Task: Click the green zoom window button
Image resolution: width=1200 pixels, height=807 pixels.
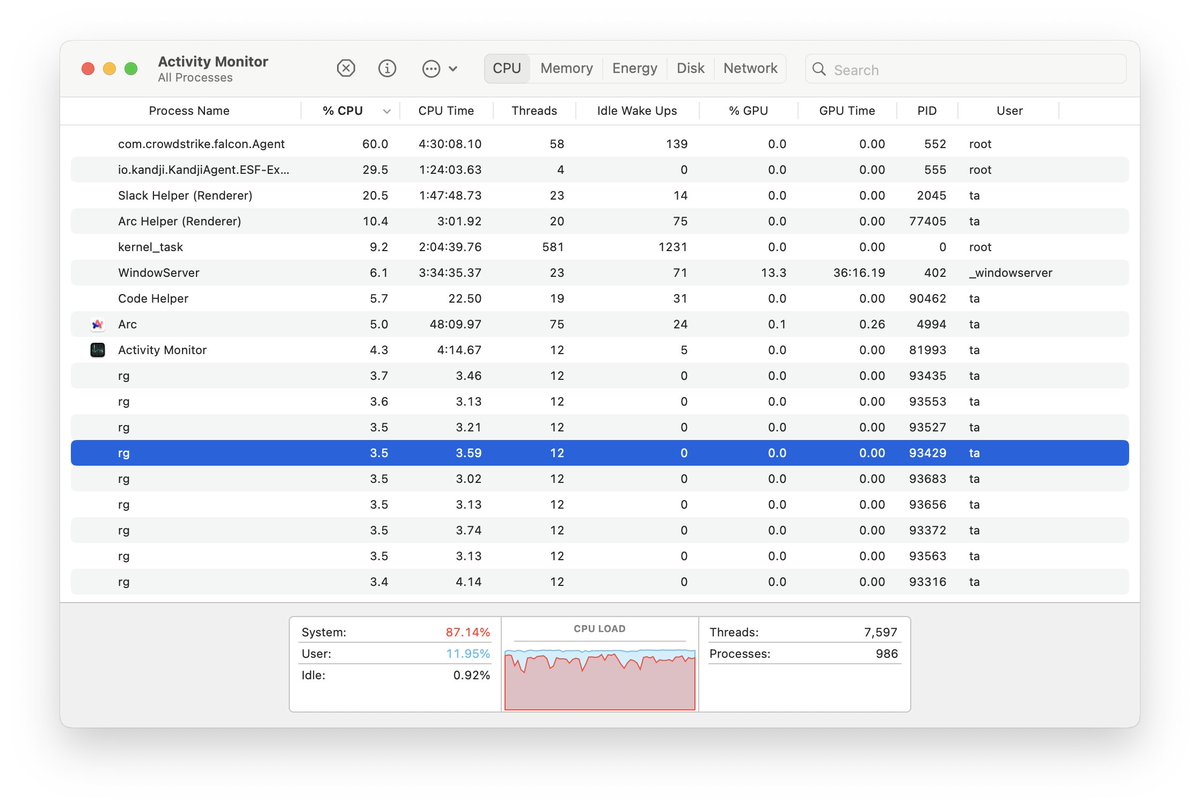Action: [131, 68]
